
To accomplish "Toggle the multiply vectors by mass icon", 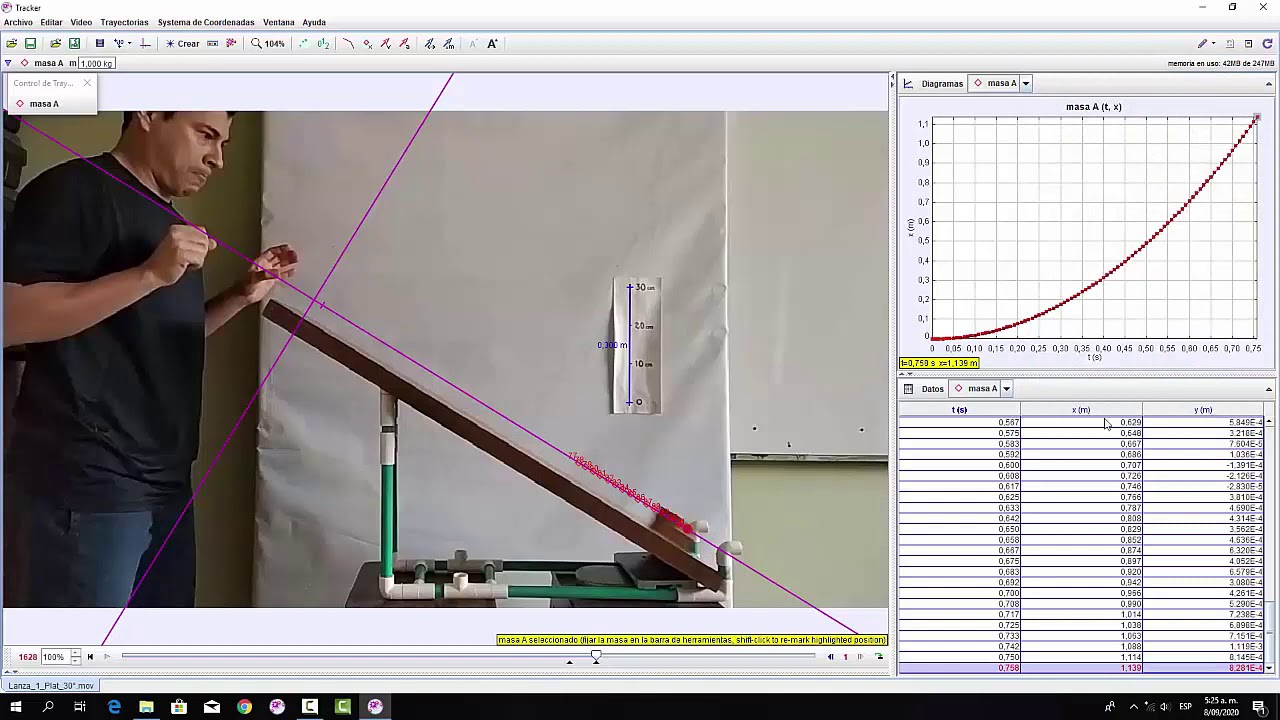I will coord(449,44).
